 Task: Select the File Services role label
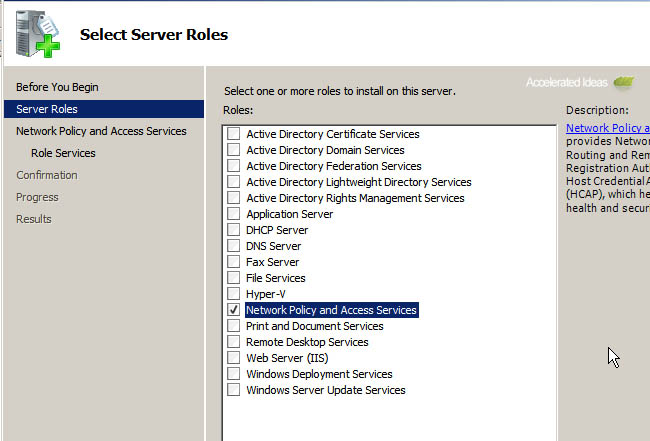(x=276, y=278)
